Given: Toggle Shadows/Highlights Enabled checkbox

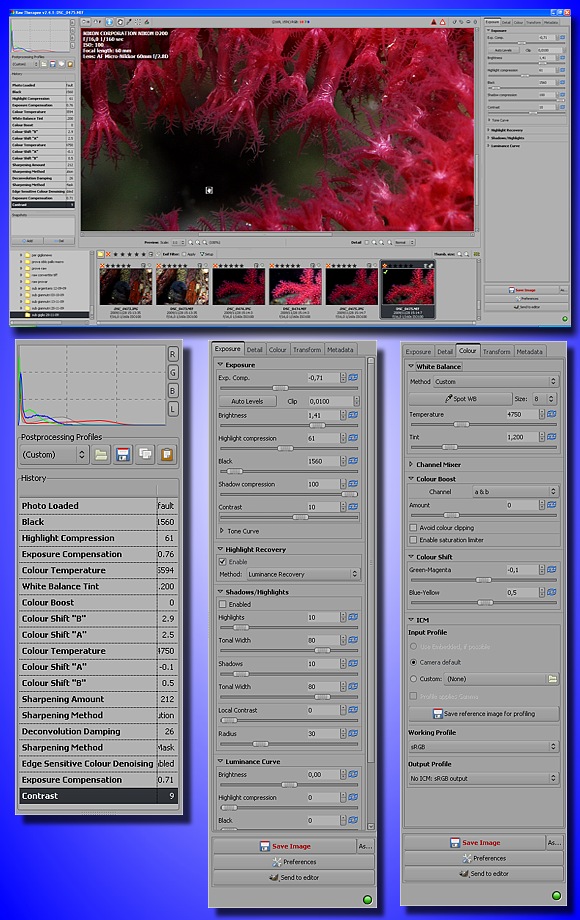Looking at the screenshot, I should point(222,604).
